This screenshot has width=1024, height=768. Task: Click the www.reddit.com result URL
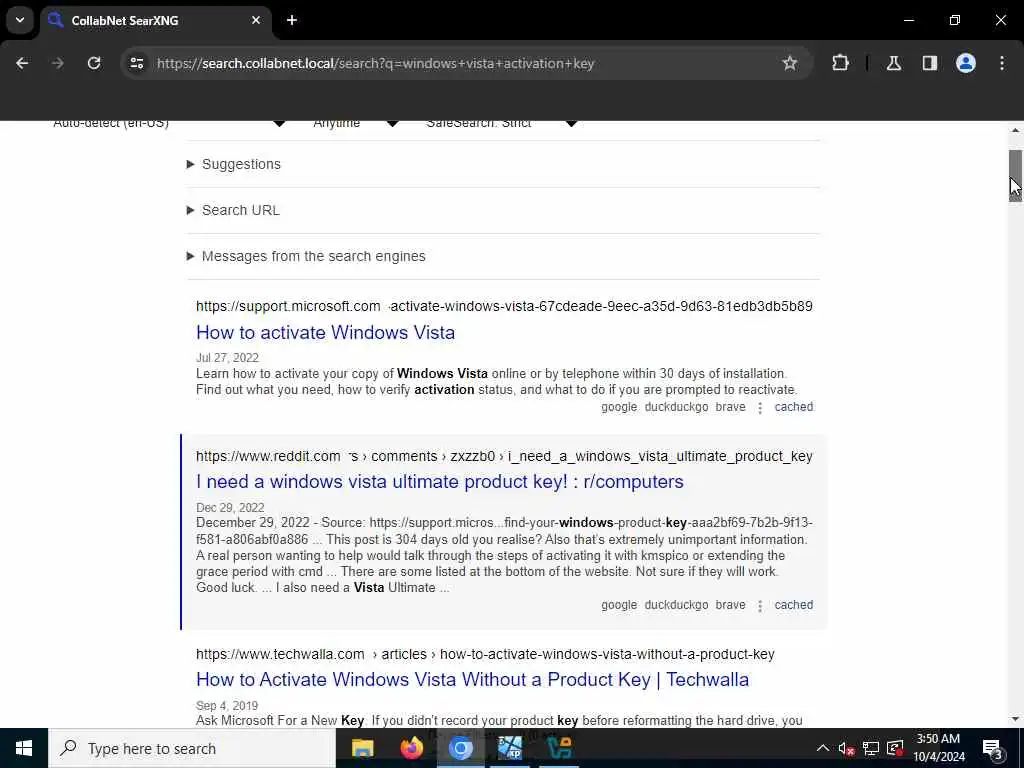[504, 456]
